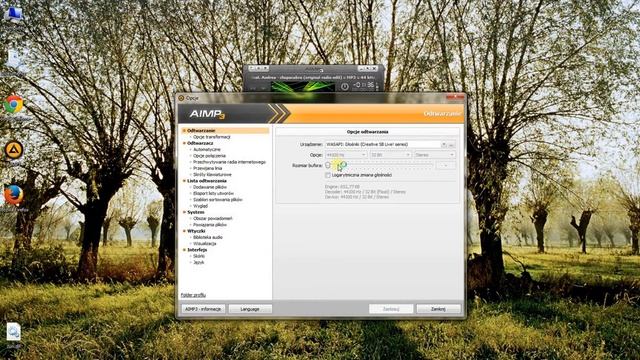Follow the Folder profilu link
The image size is (640, 360).
tap(193, 295)
